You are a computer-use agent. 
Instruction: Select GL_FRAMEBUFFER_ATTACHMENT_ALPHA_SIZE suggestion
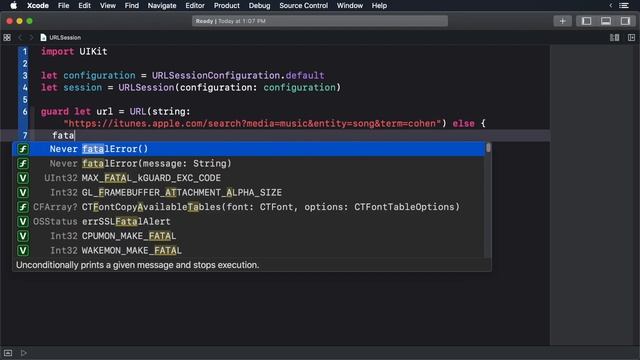249,193
